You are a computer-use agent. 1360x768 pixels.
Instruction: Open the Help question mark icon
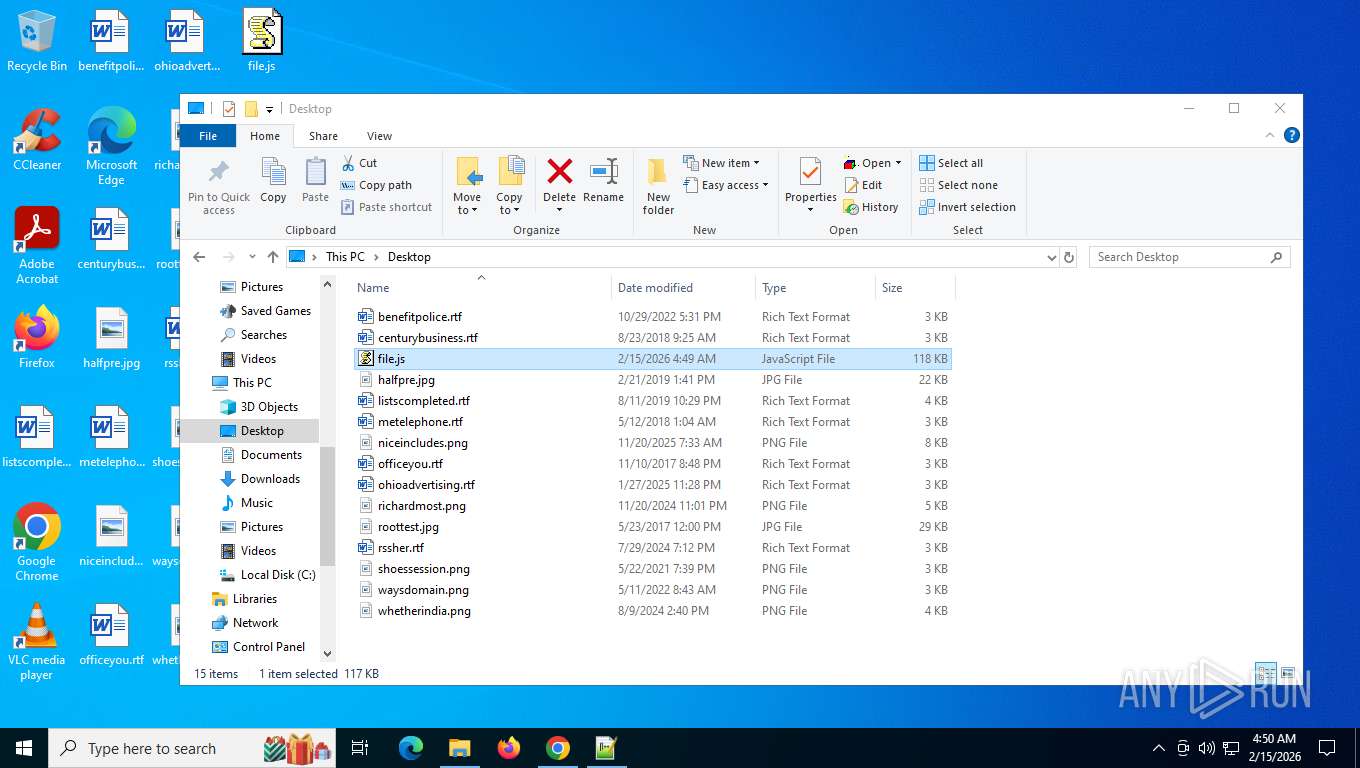coord(1292,135)
